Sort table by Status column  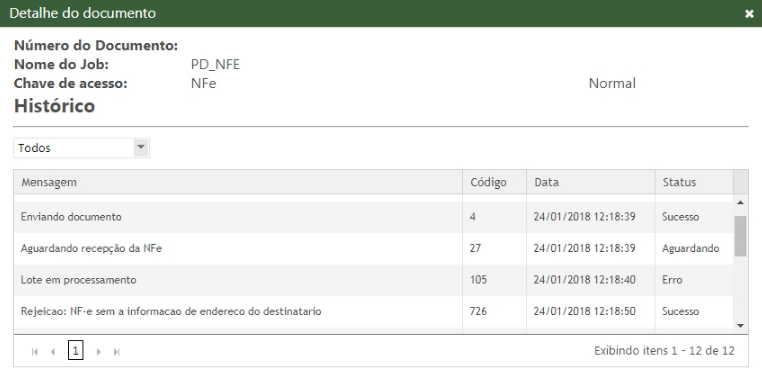click(x=694, y=182)
